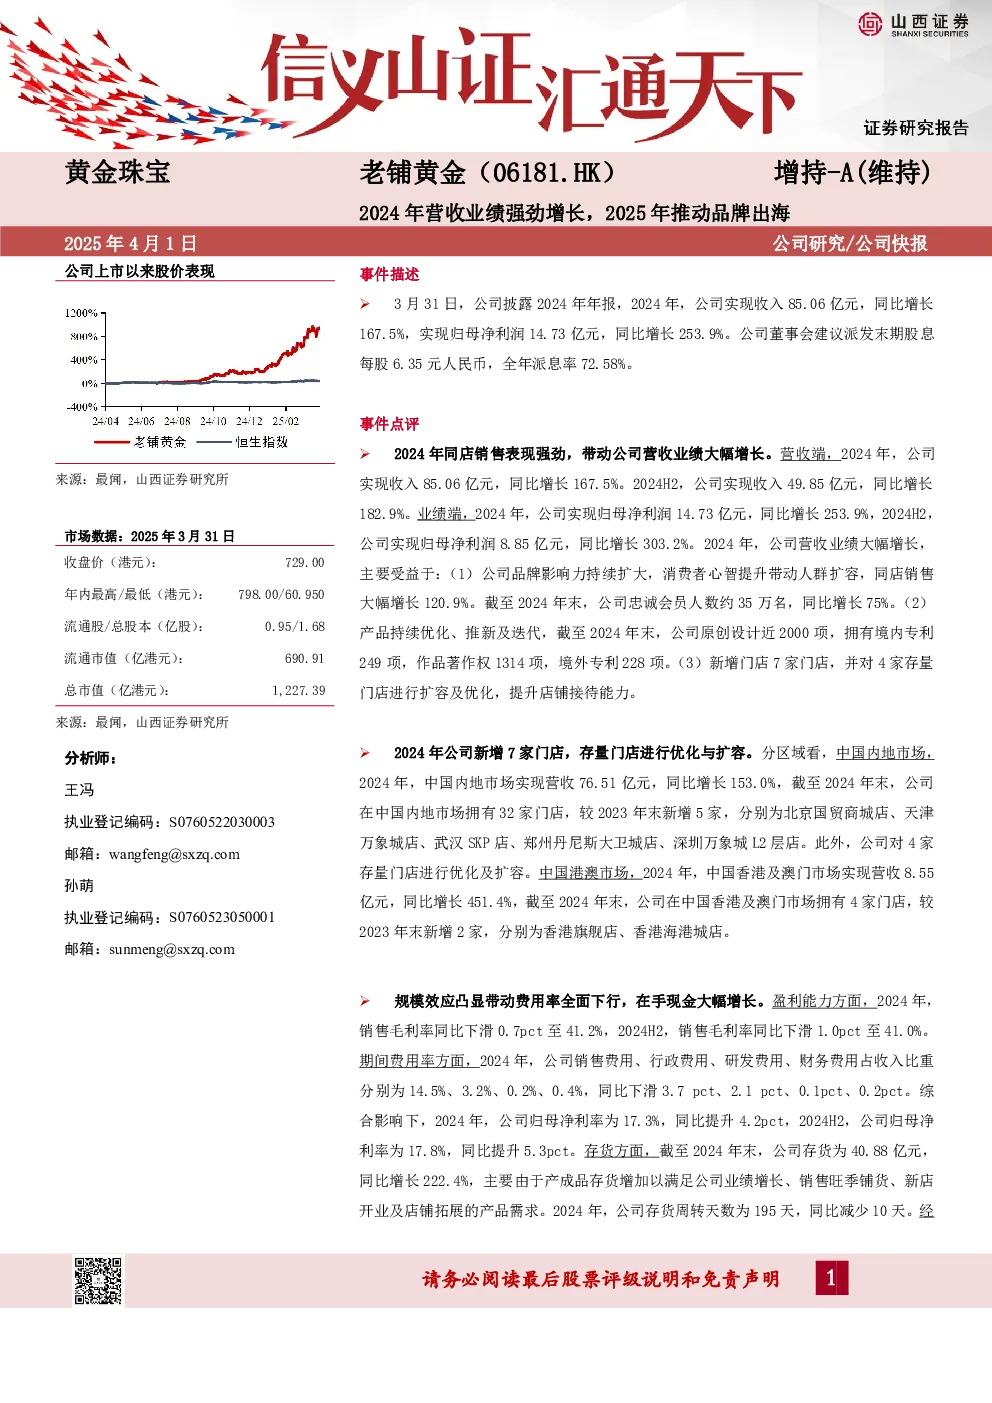Click the rating 增持-A(维持)

(852, 173)
